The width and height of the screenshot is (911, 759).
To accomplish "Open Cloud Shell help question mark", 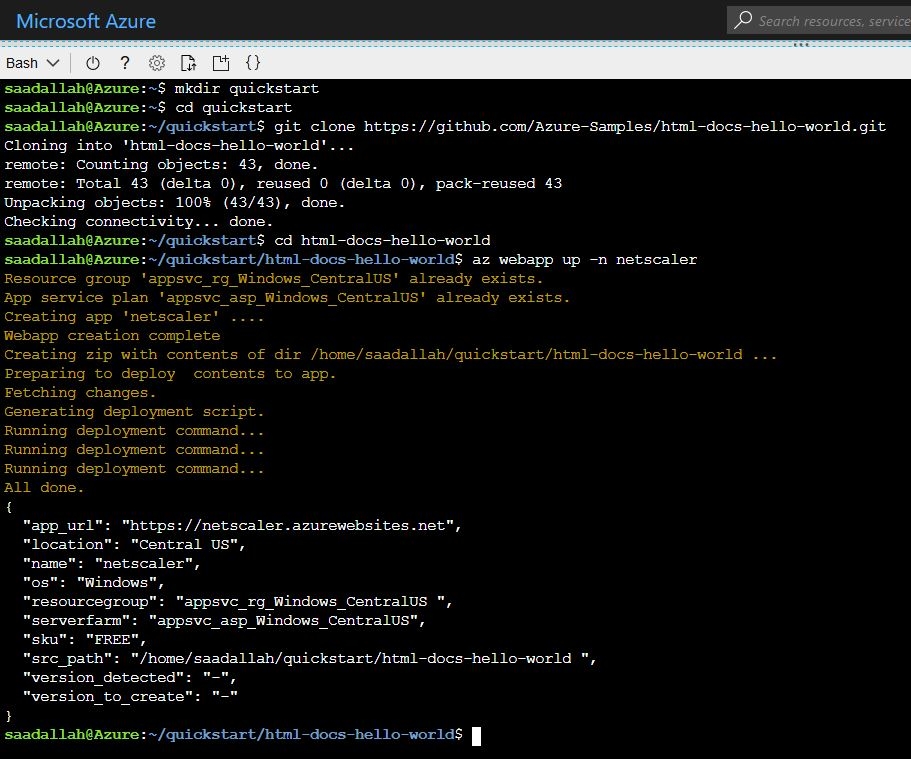I will pyautogui.click(x=124, y=63).
